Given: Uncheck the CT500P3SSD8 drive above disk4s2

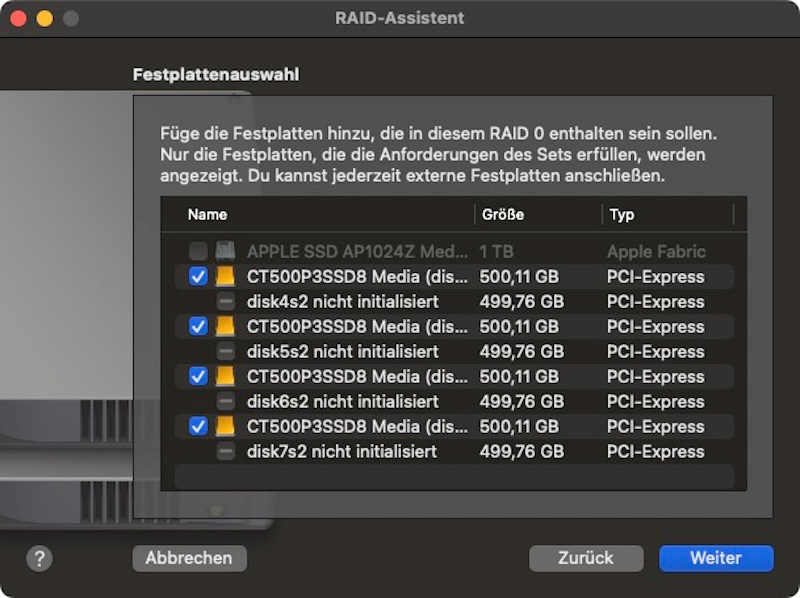Looking at the screenshot, I should (198, 277).
